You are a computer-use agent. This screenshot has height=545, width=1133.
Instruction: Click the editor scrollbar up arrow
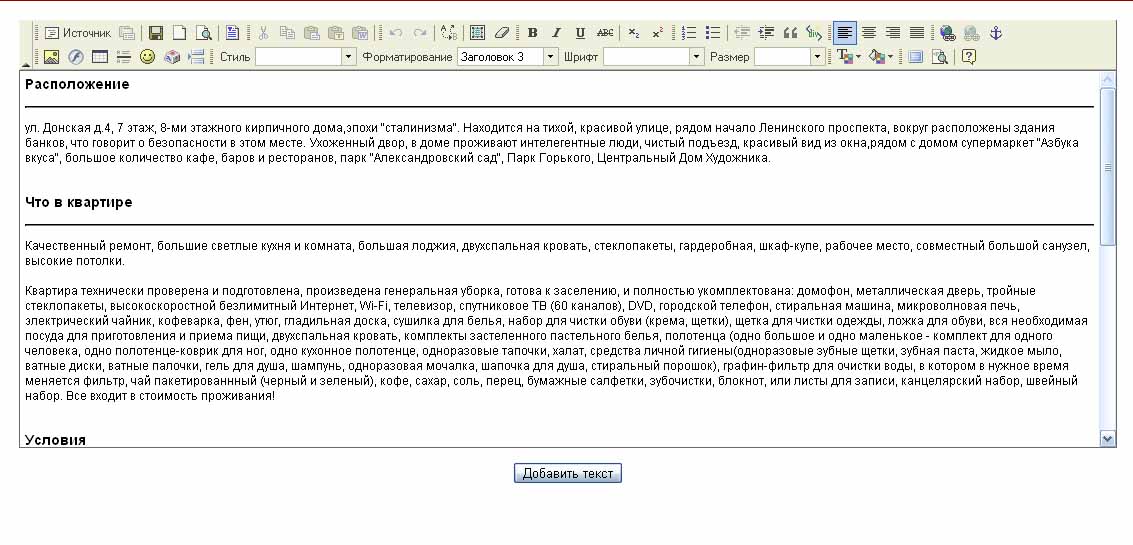1107,80
